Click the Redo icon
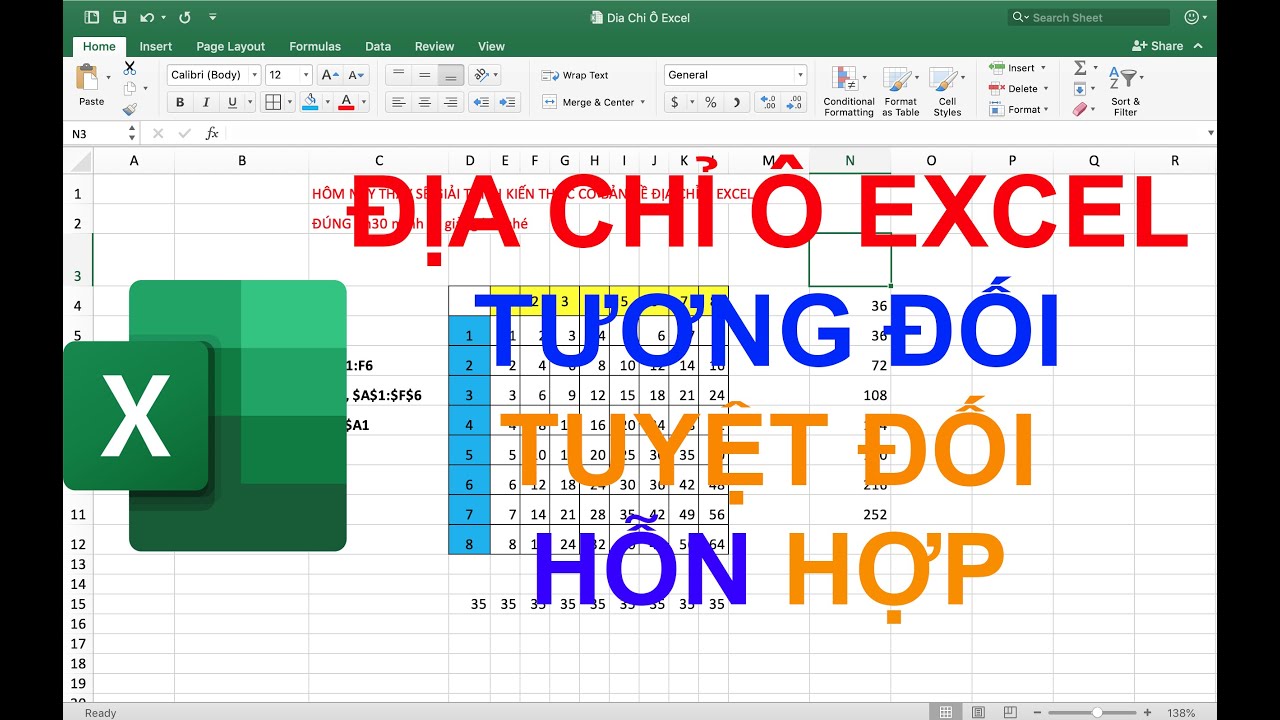 point(185,17)
